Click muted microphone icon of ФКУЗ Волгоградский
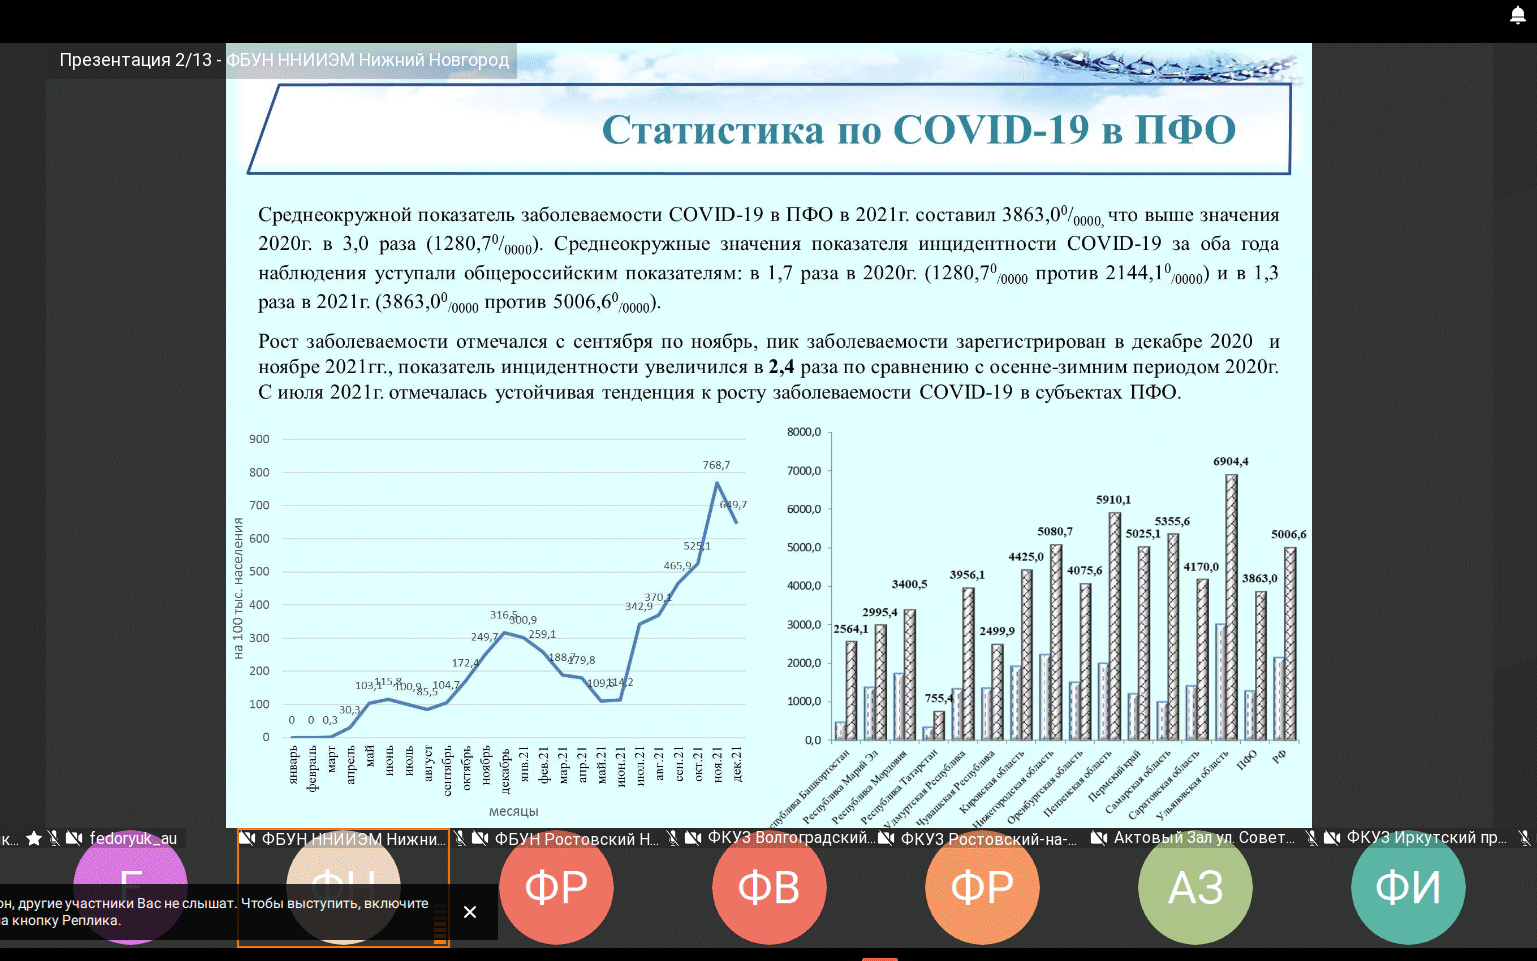 click(673, 838)
